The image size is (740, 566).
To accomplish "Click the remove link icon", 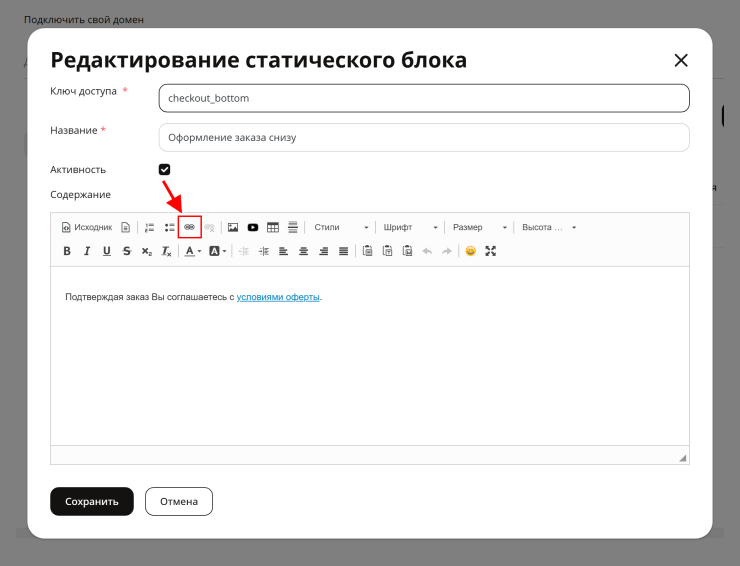I will (210, 228).
